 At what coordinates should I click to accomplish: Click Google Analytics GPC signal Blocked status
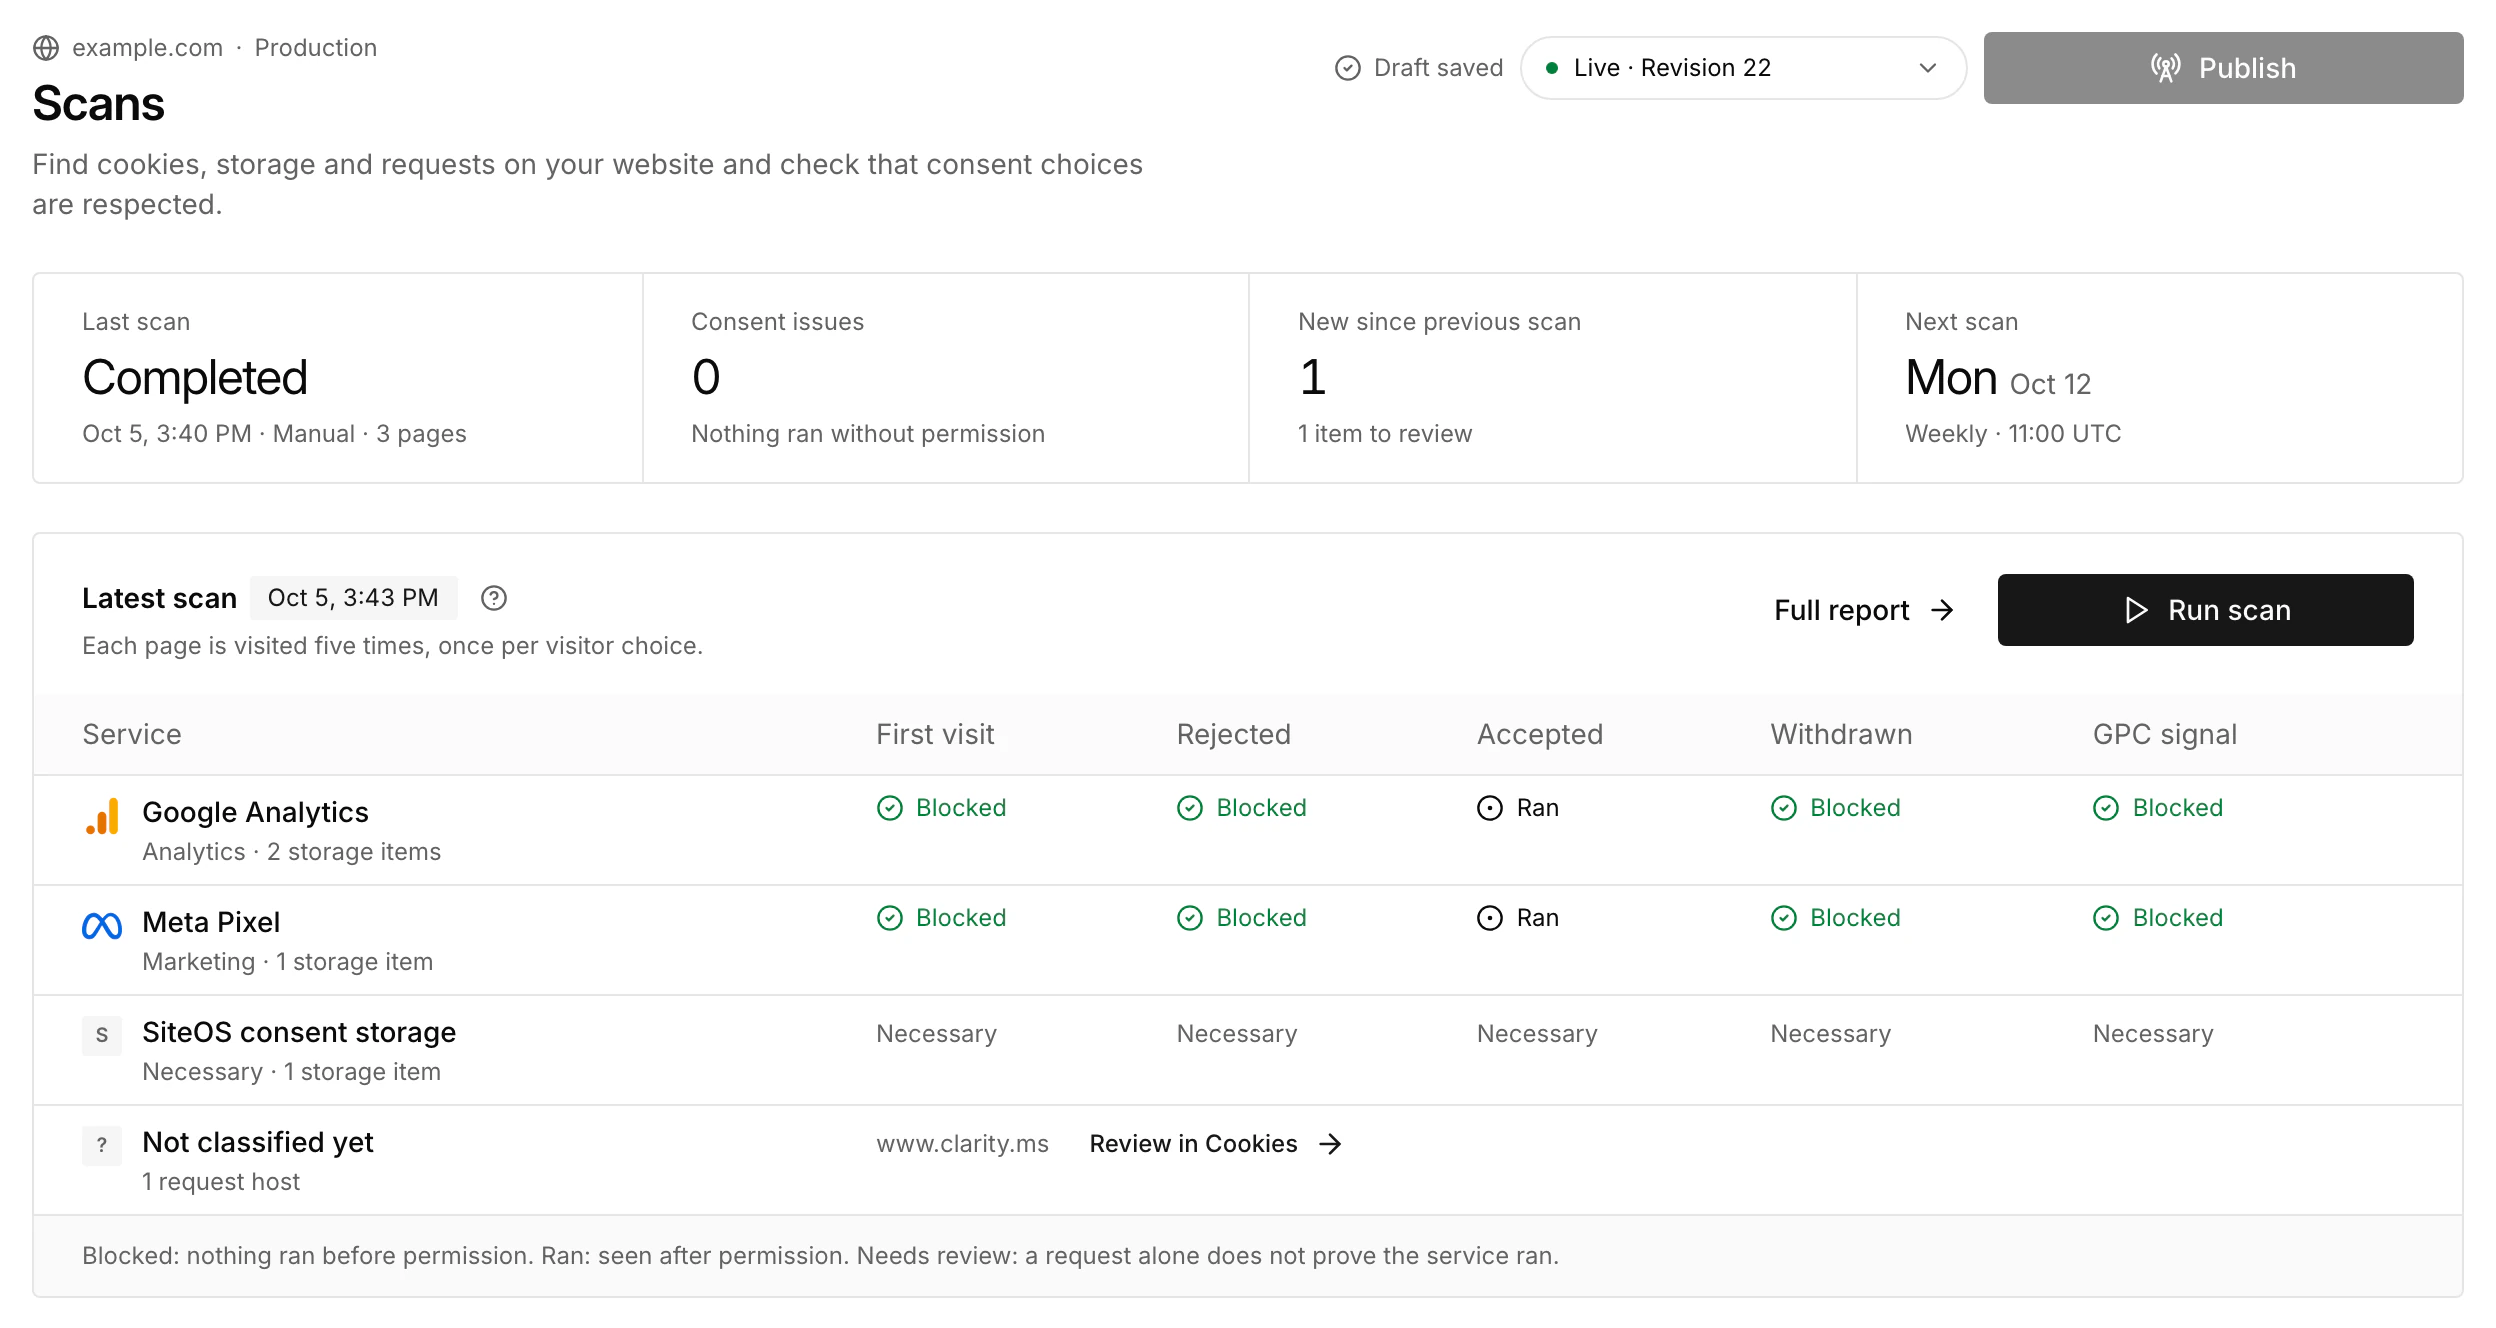click(x=2158, y=808)
